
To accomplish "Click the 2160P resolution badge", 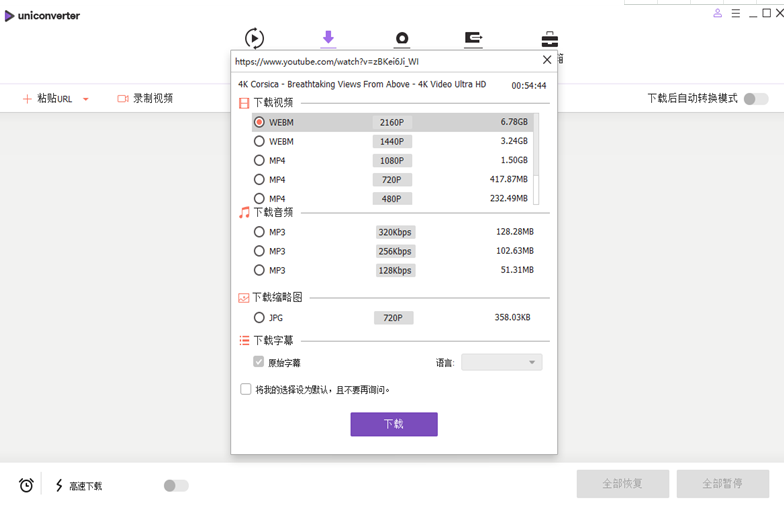I will (392, 122).
